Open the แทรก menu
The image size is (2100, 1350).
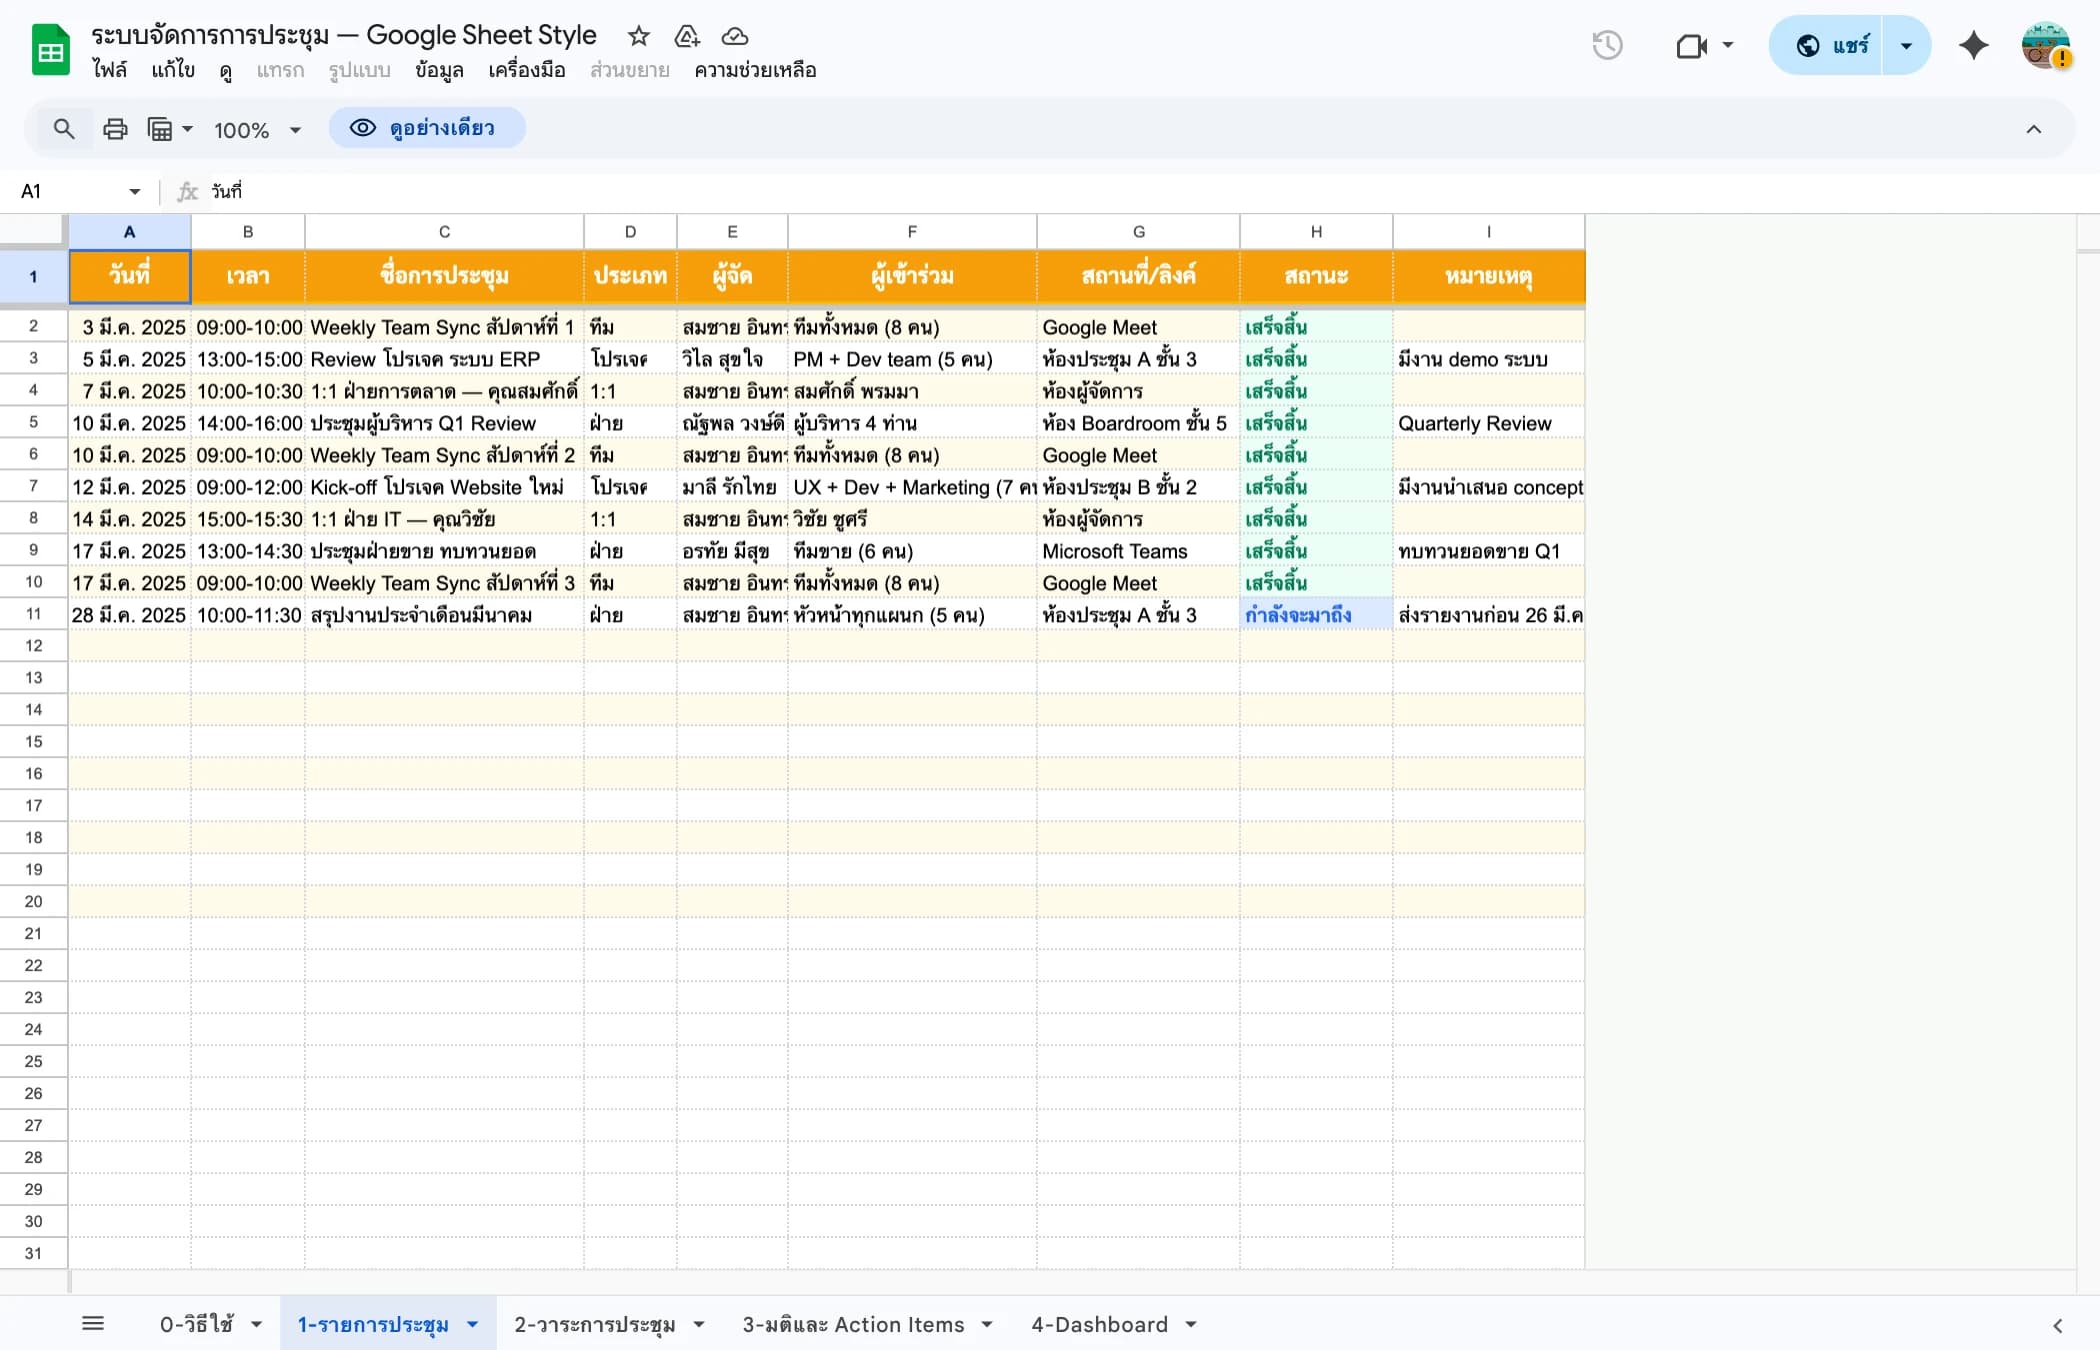pyautogui.click(x=280, y=70)
